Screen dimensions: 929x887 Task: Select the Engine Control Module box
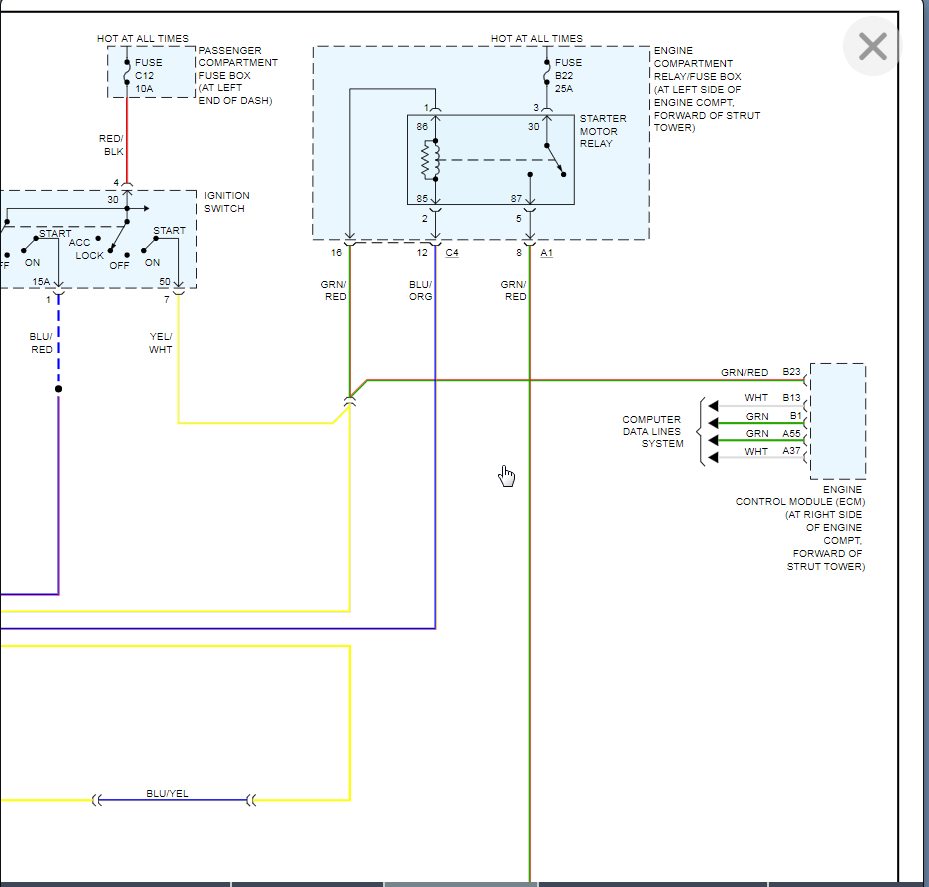point(838,421)
